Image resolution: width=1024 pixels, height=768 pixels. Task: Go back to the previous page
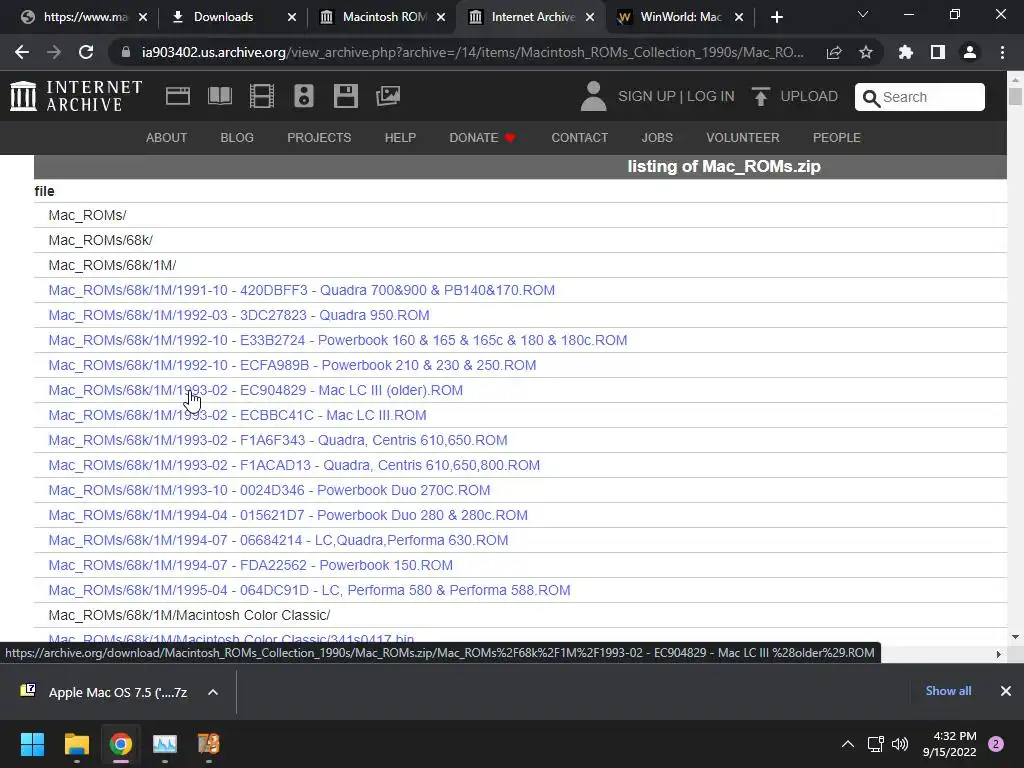pos(22,52)
